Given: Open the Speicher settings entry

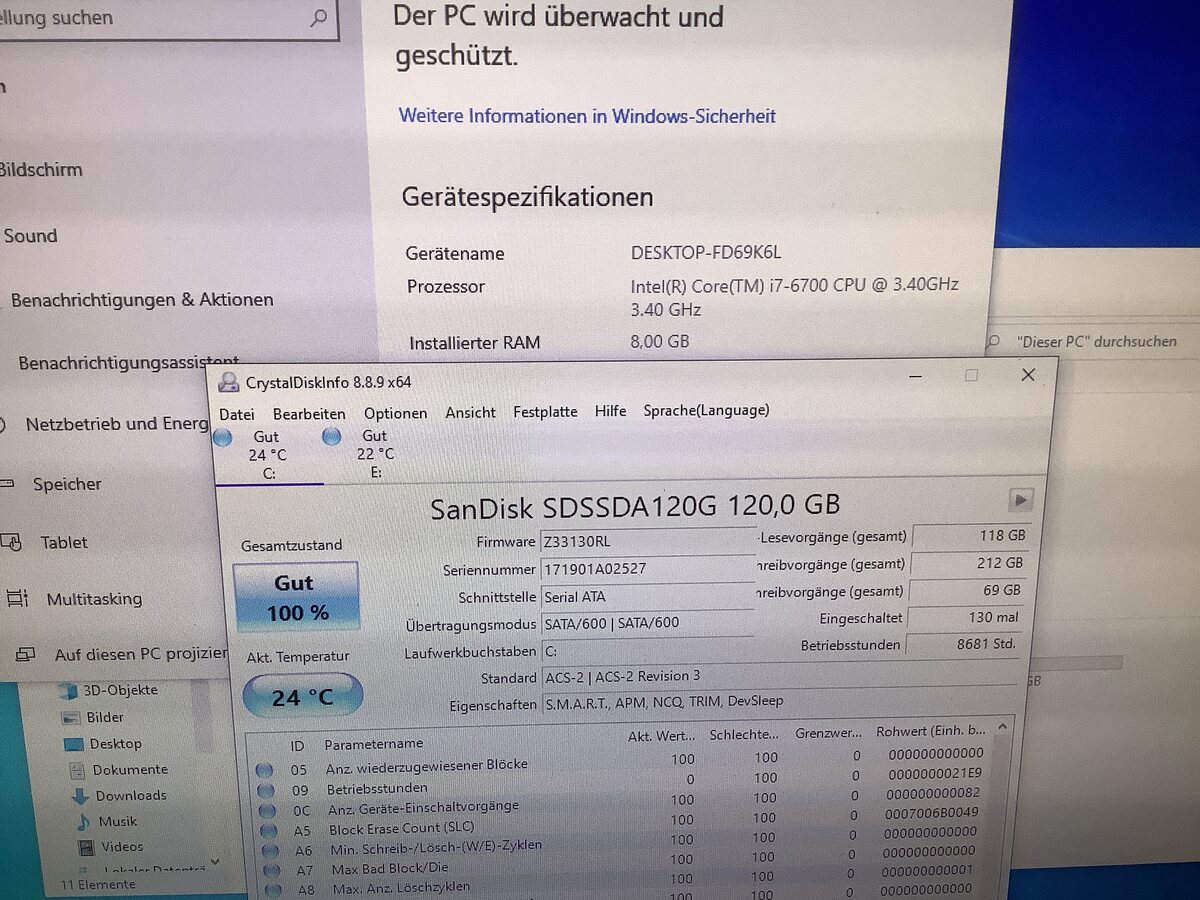Looking at the screenshot, I should (67, 484).
